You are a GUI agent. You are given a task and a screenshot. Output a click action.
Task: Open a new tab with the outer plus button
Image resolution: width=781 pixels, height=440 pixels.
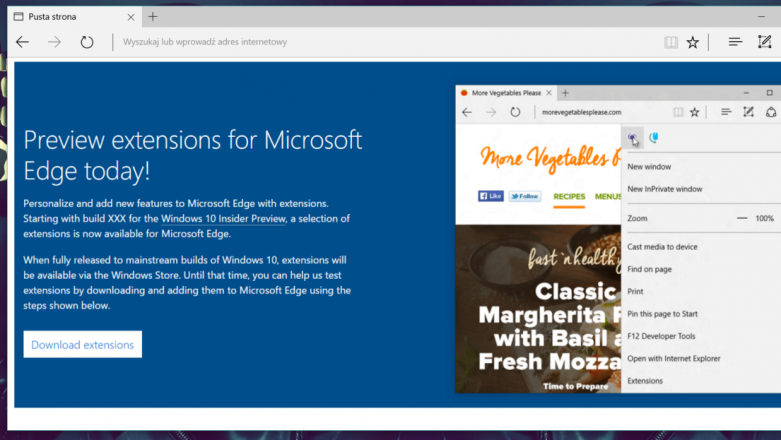click(x=153, y=16)
